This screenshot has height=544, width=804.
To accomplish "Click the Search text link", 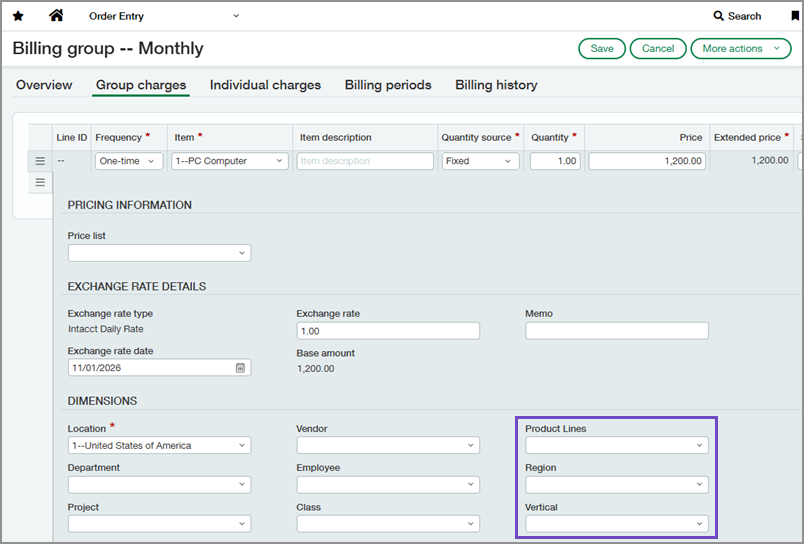I will pos(745,16).
